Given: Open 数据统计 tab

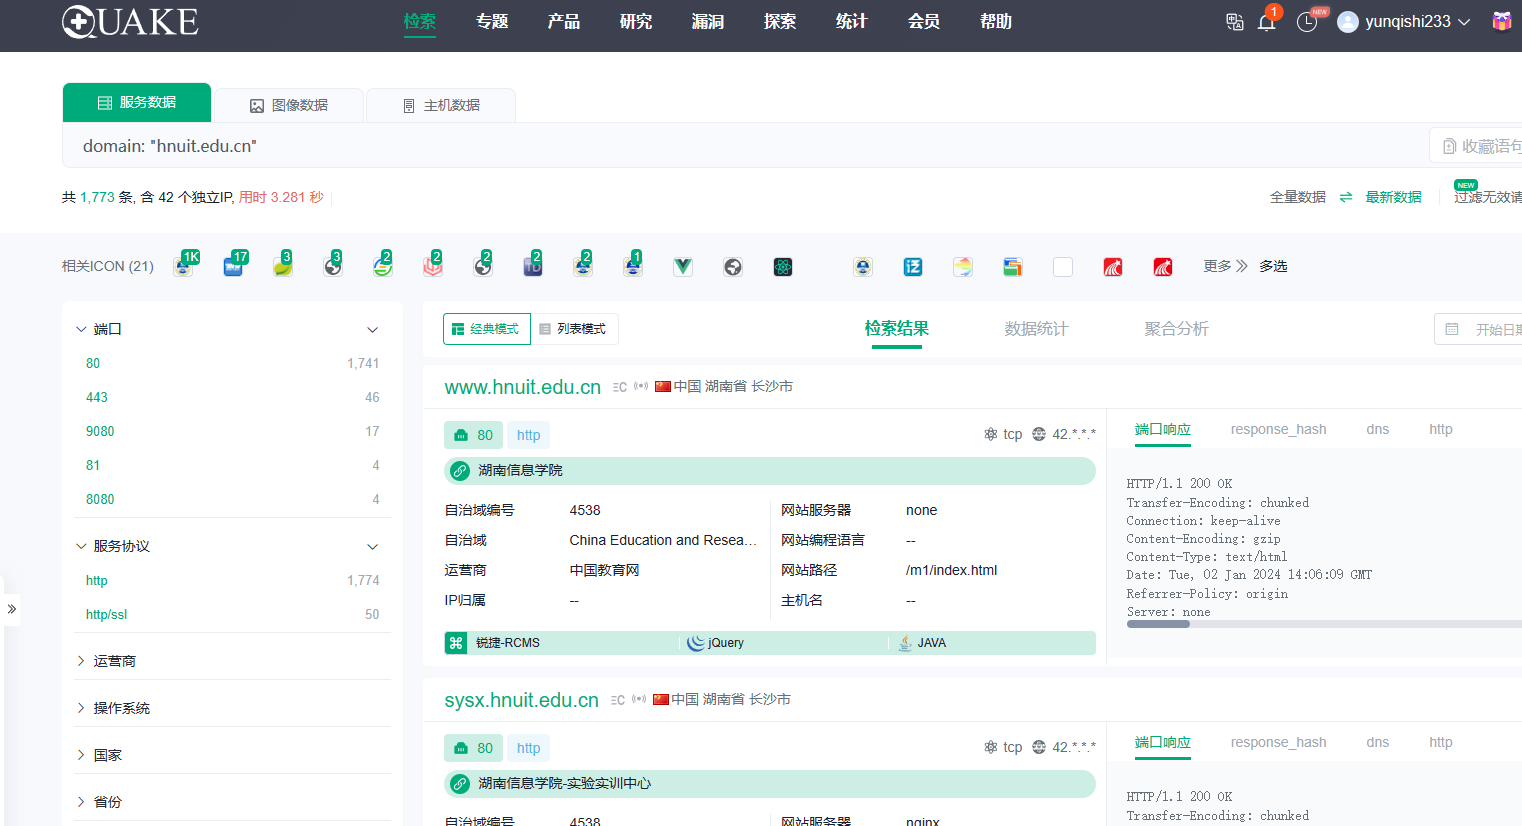Looking at the screenshot, I should [1036, 329].
